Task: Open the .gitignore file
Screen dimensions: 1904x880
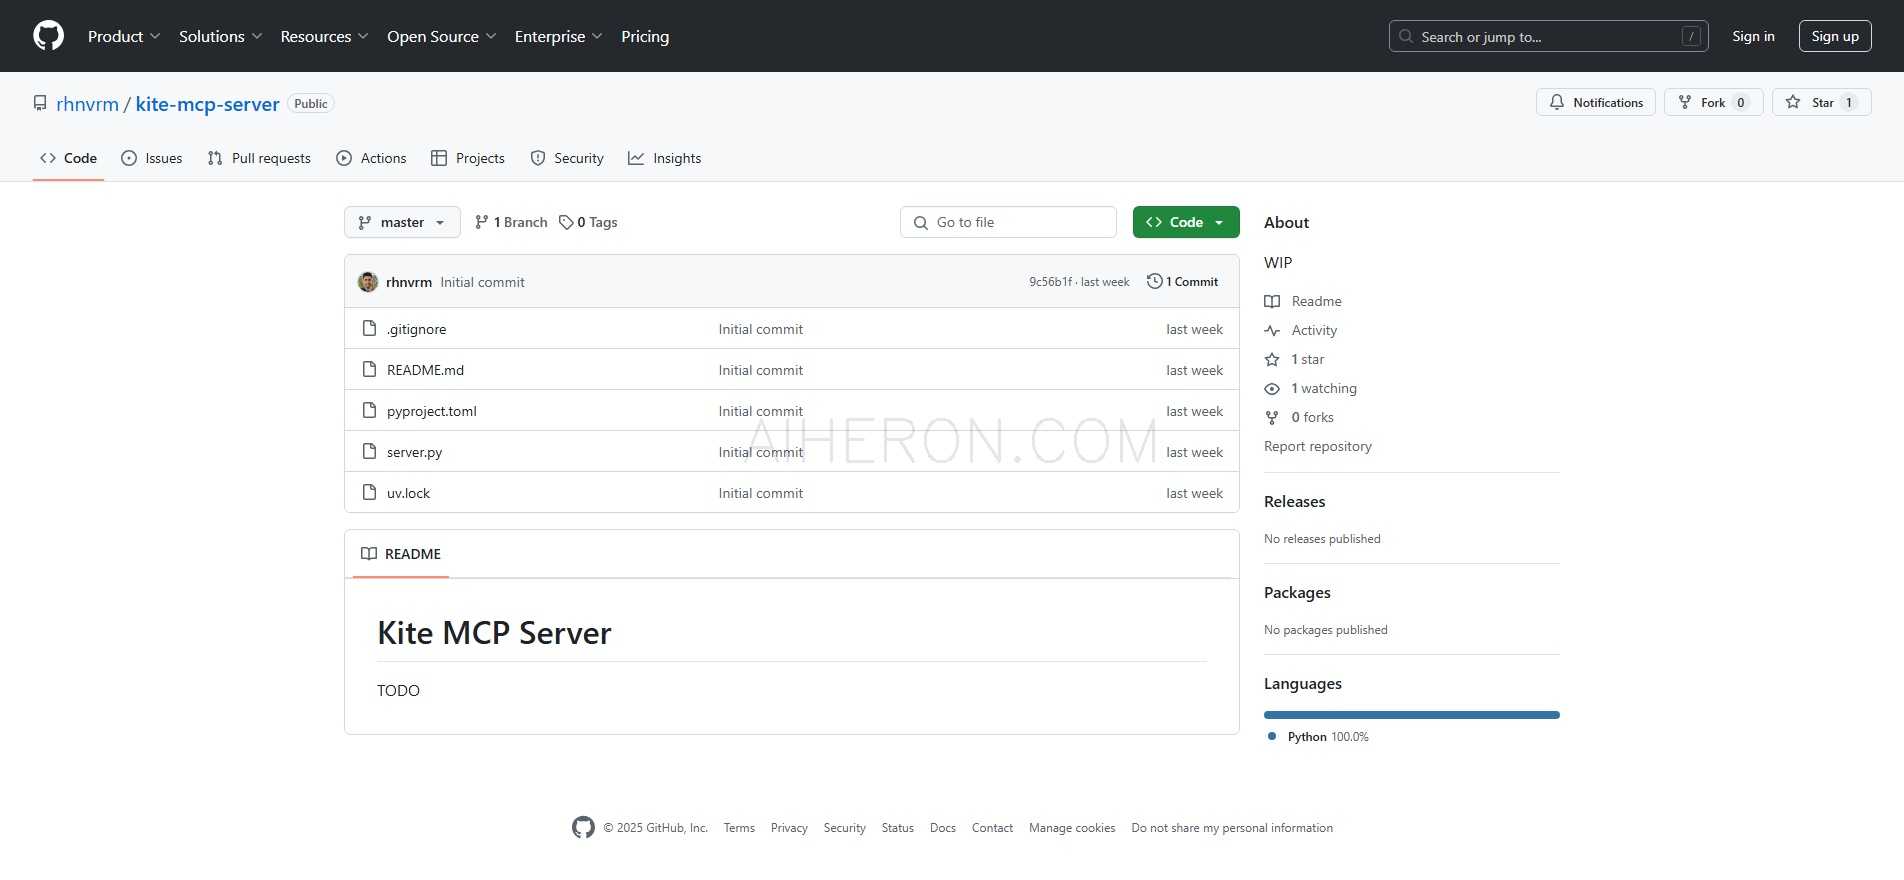Action: coord(416,329)
